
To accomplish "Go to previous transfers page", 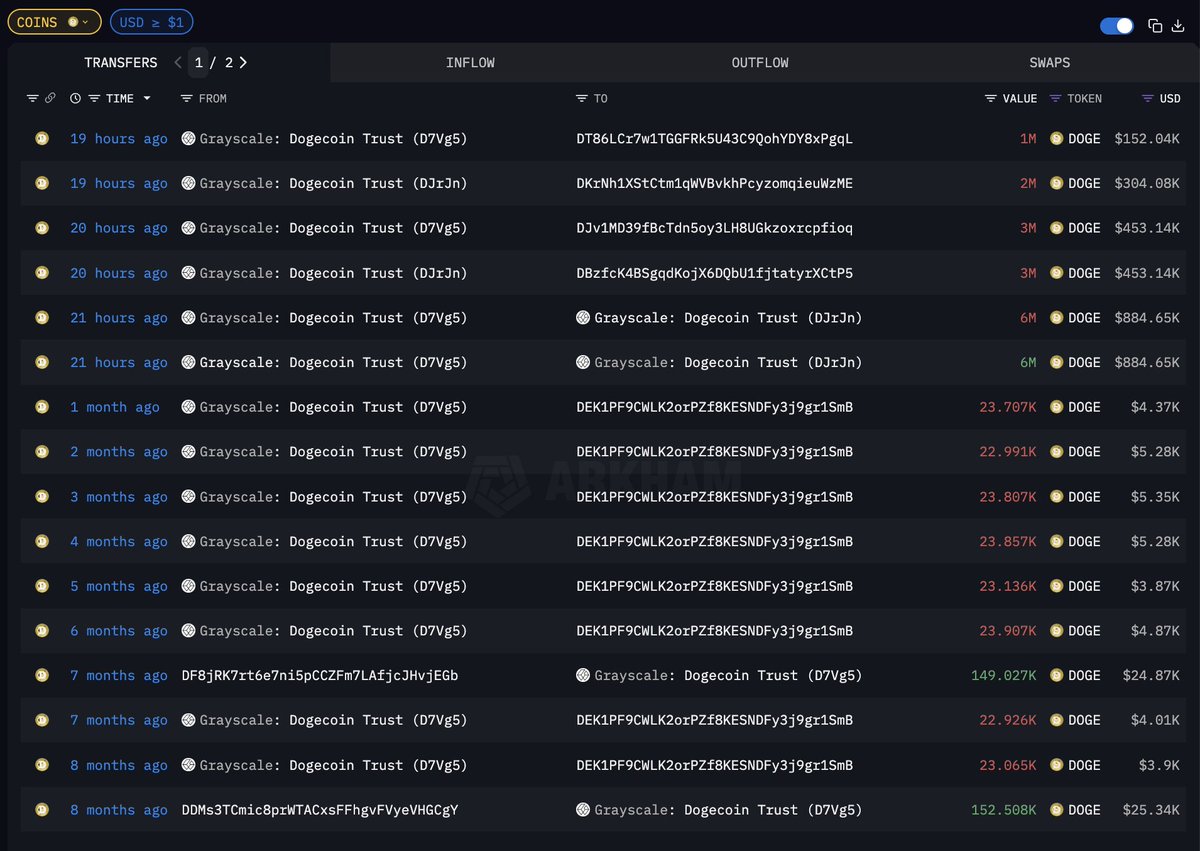I will tap(178, 62).
